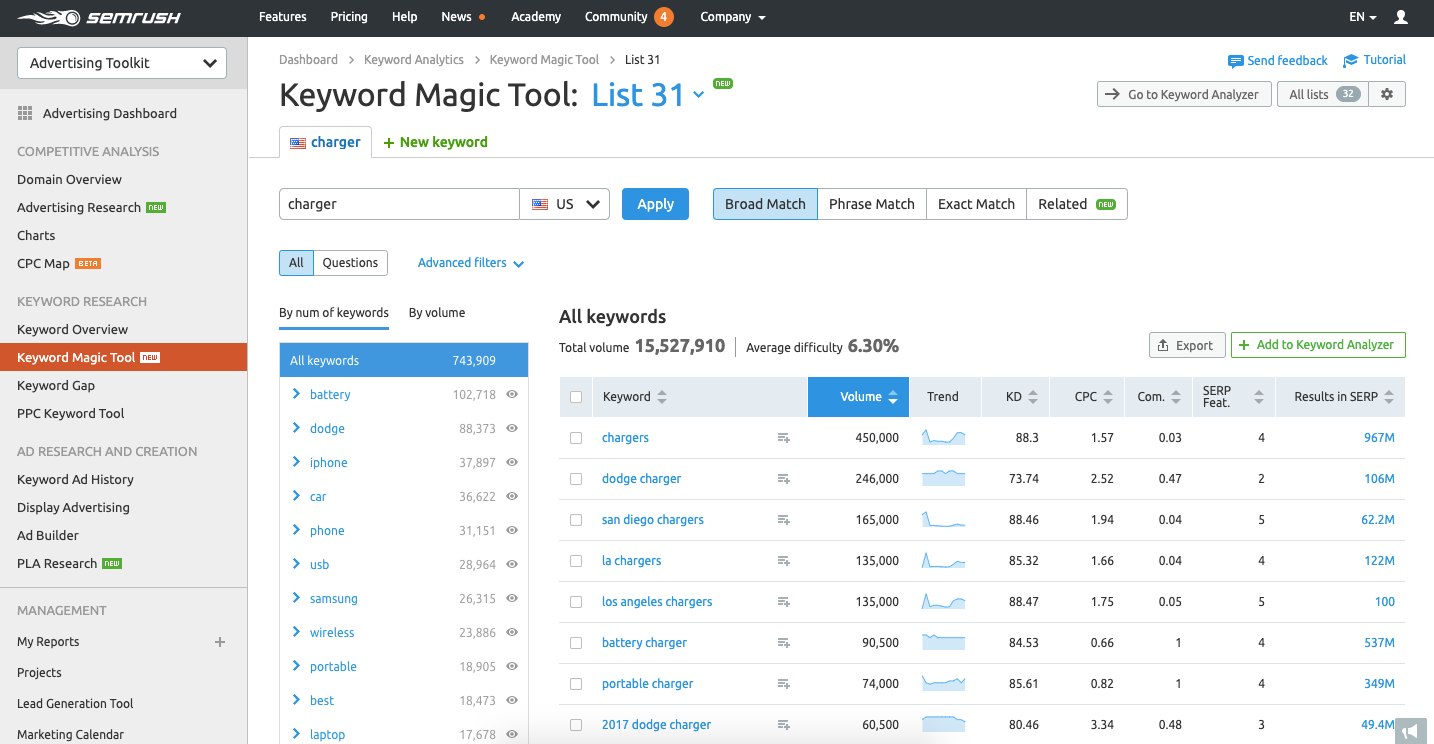
Task: Click add-to-list icon for battery charger
Action: 784,643
